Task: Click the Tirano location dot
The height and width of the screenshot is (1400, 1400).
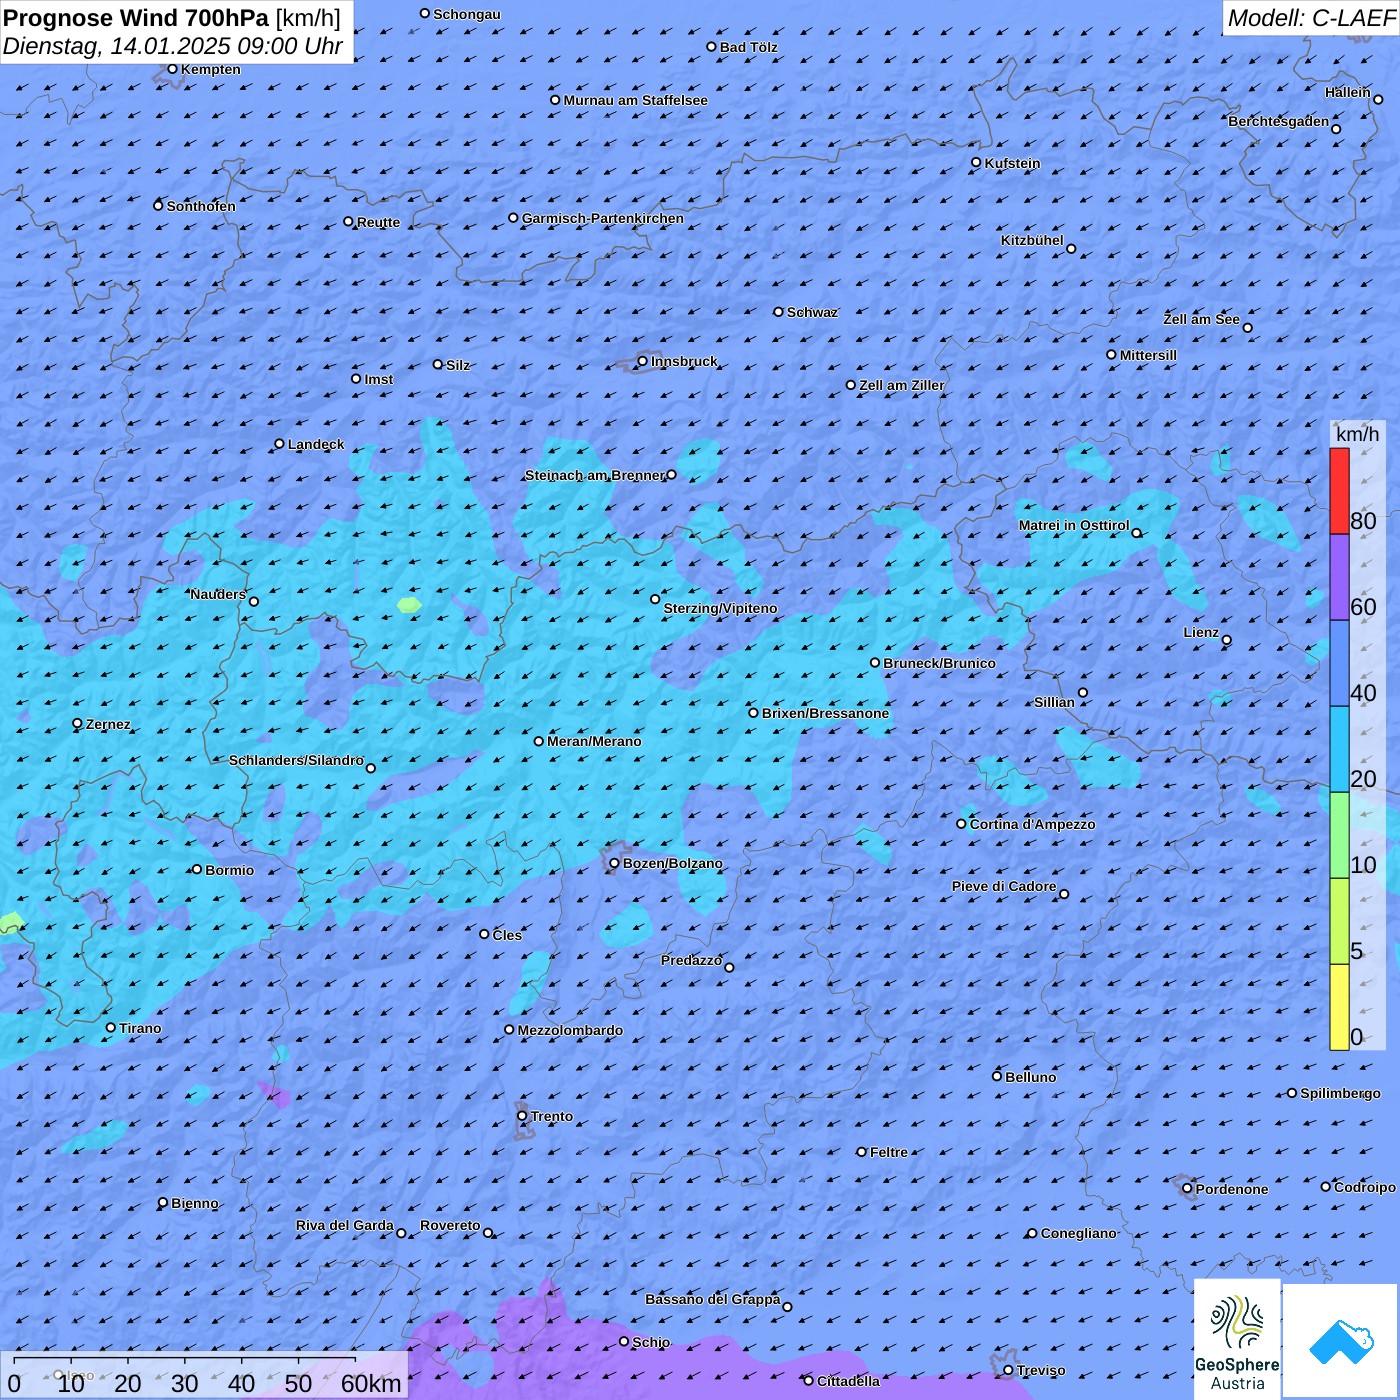Action: (111, 1028)
